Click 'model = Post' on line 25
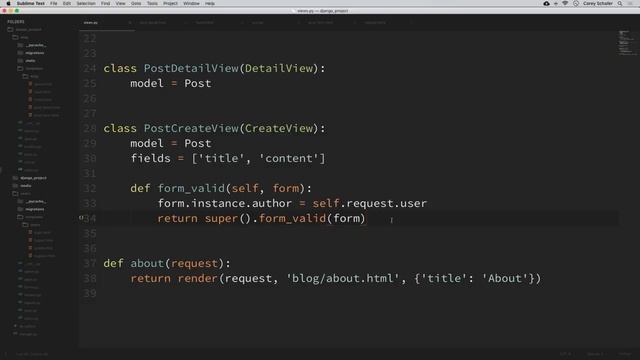 171,84
